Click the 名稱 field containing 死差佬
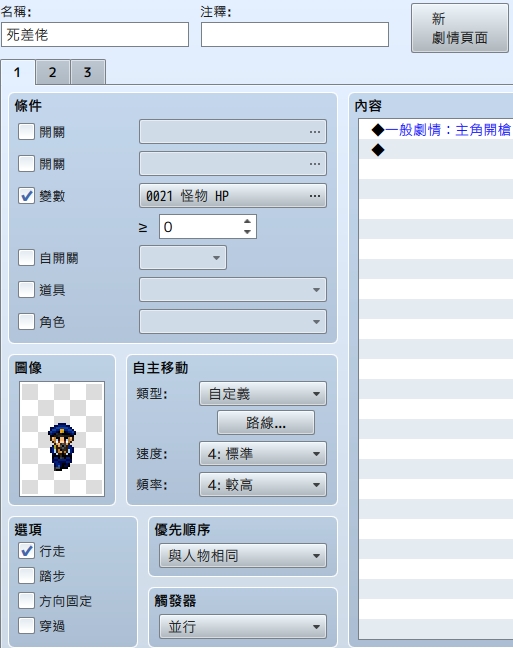 point(95,35)
